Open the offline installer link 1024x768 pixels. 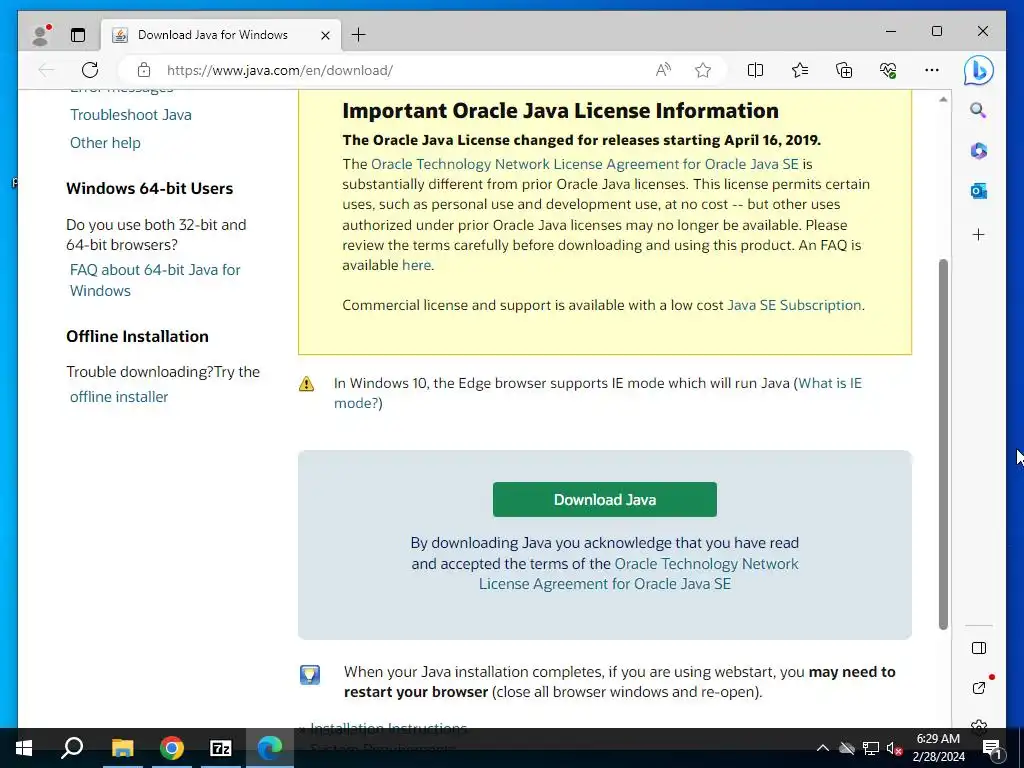(x=119, y=397)
